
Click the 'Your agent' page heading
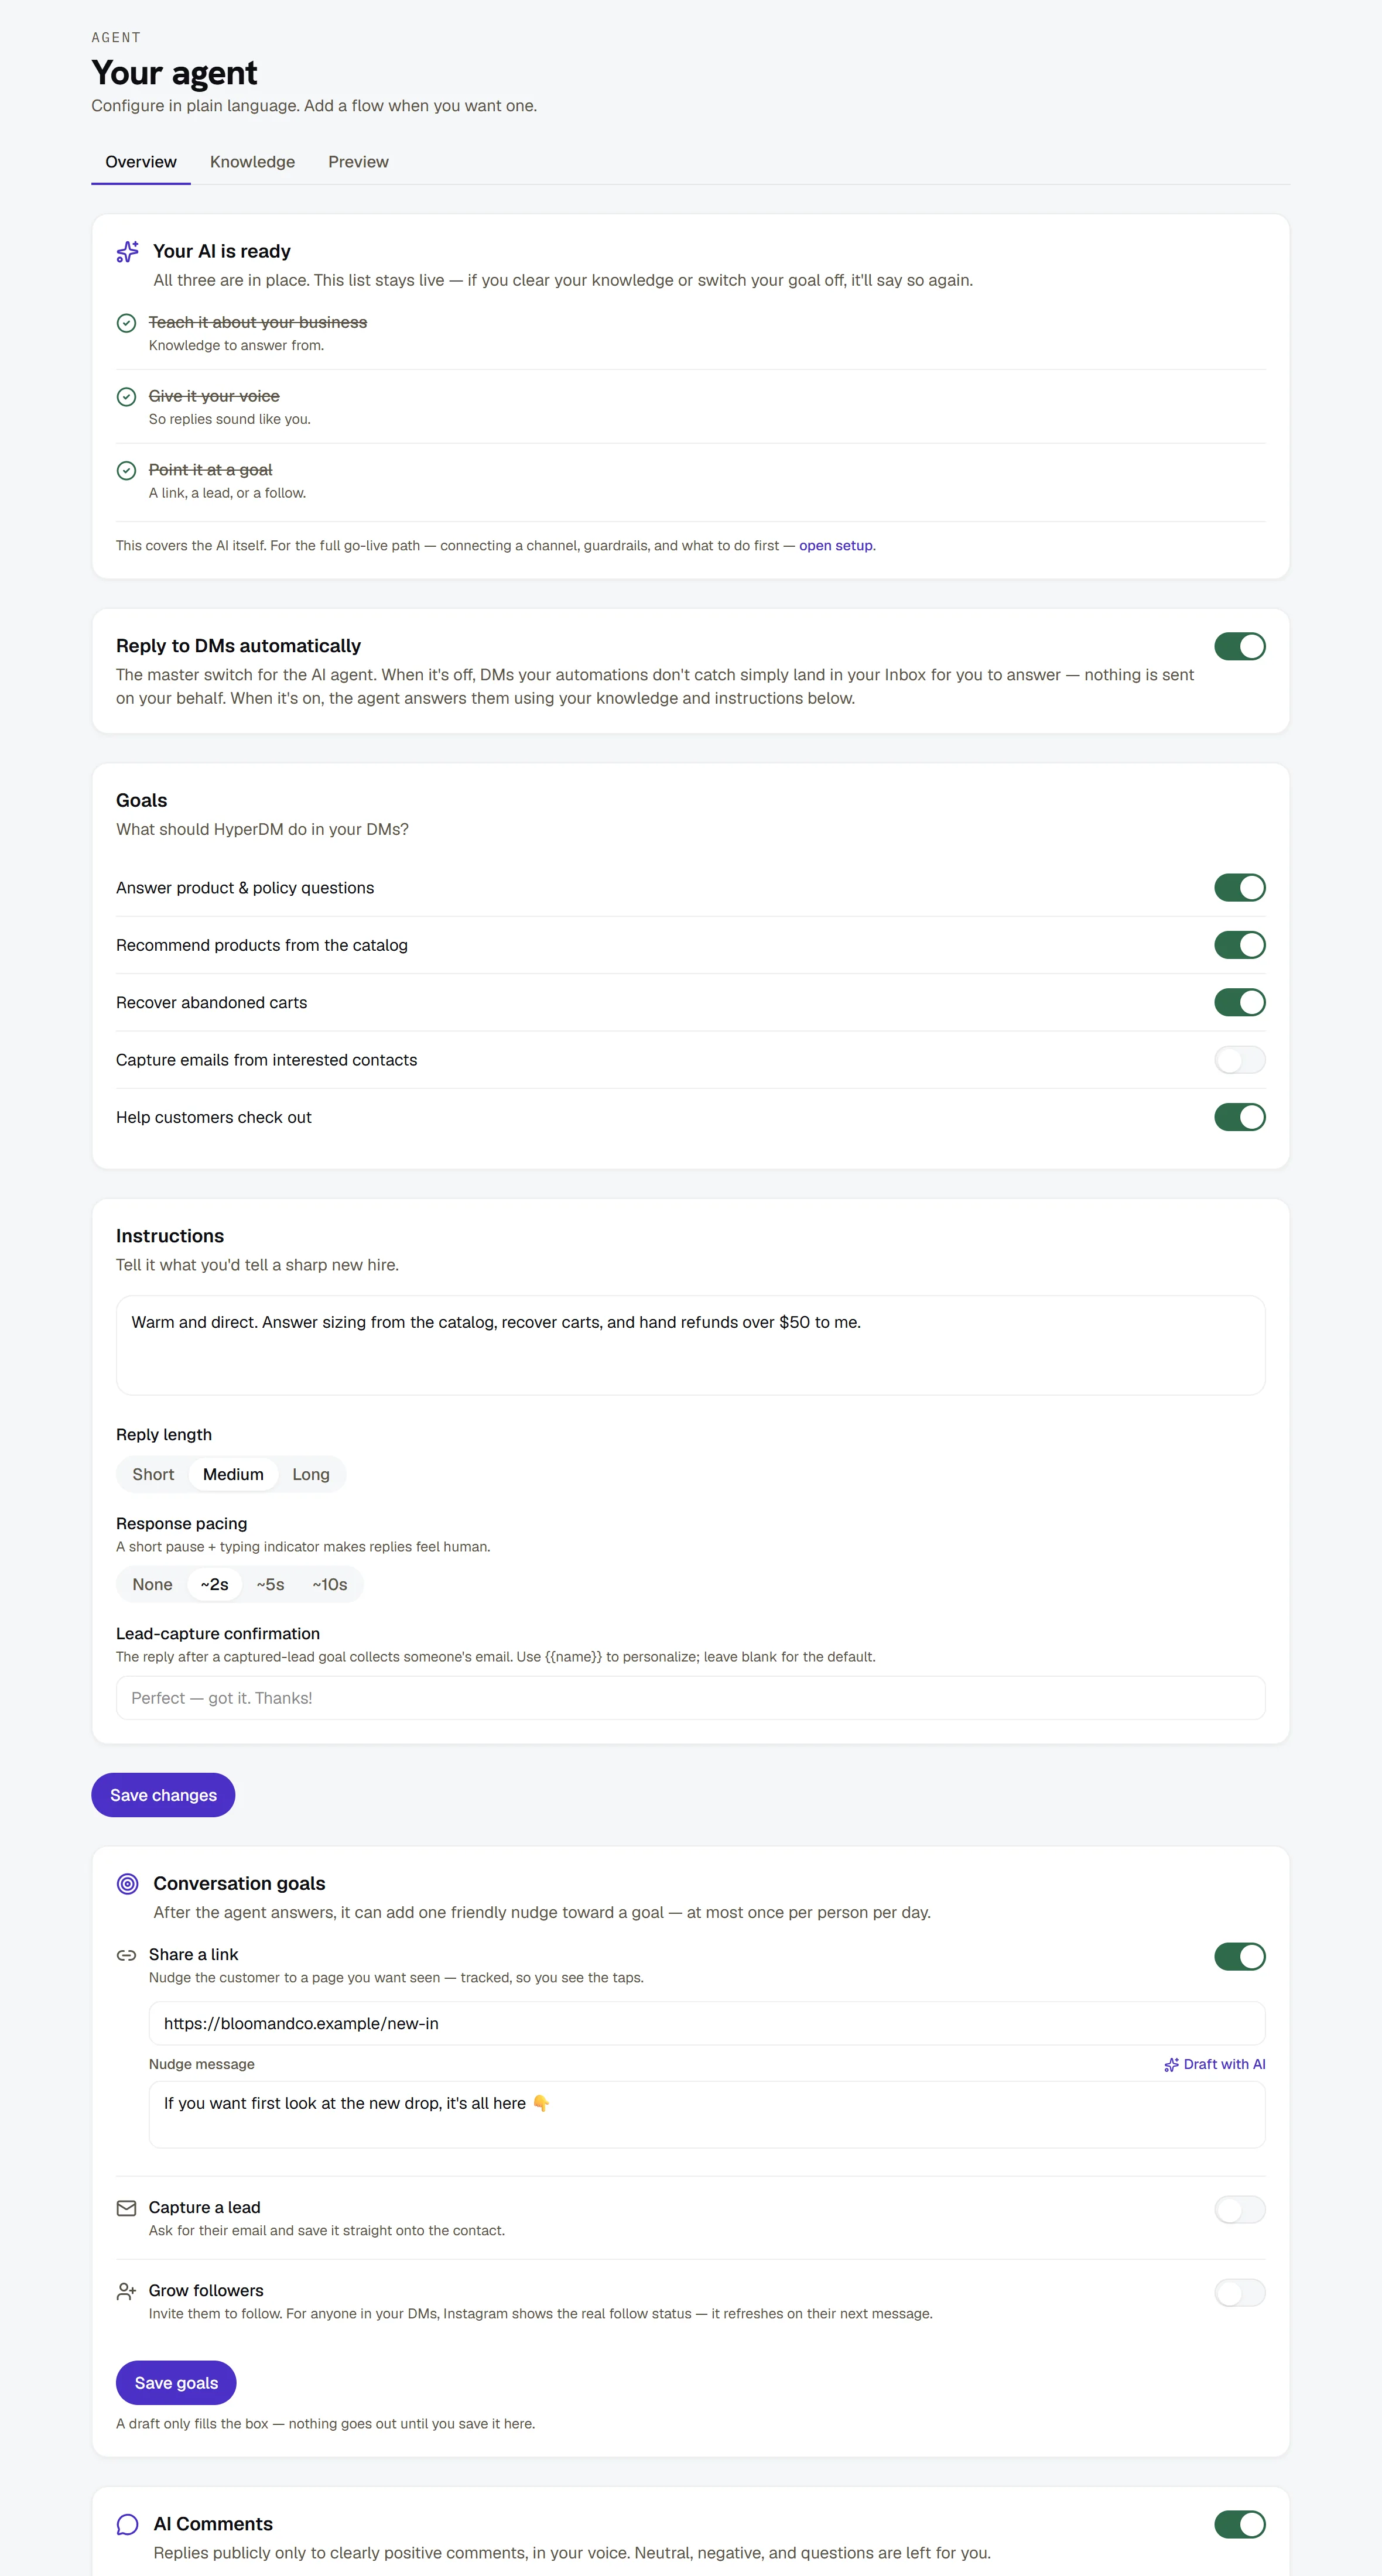point(174,73)
